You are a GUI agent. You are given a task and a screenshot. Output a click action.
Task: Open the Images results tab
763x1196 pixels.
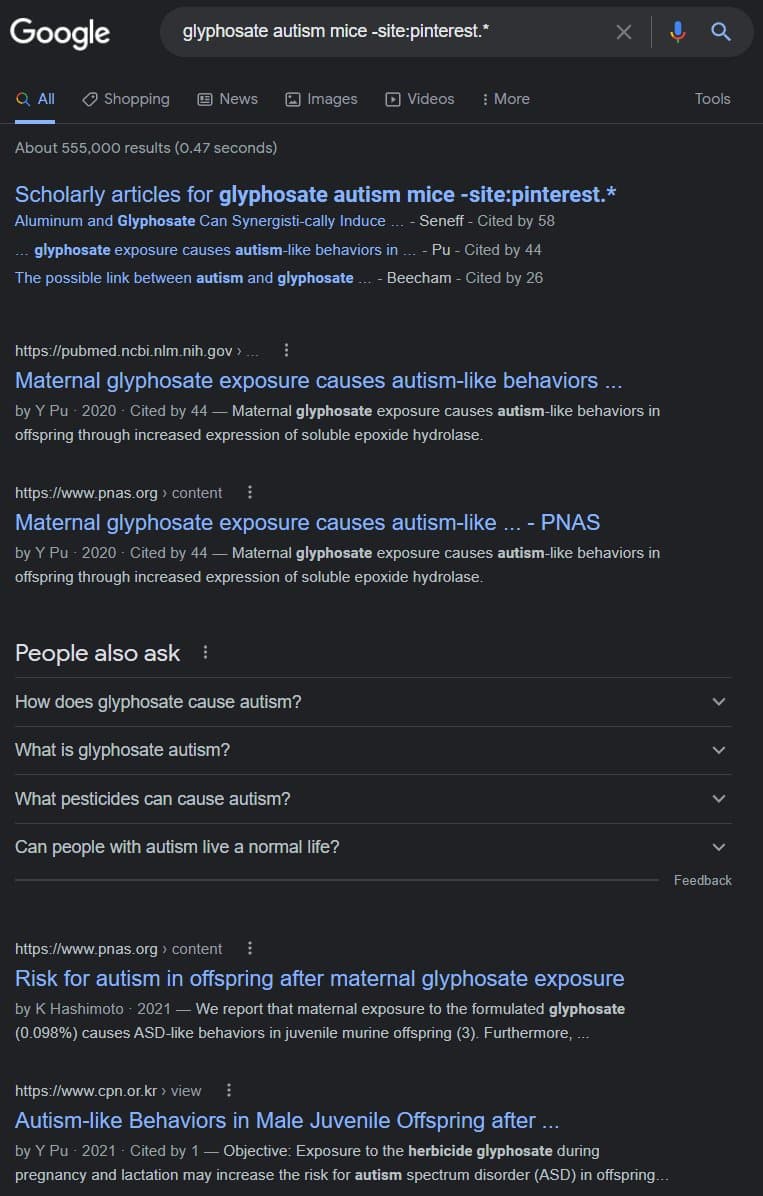click(x=321, y=99)
